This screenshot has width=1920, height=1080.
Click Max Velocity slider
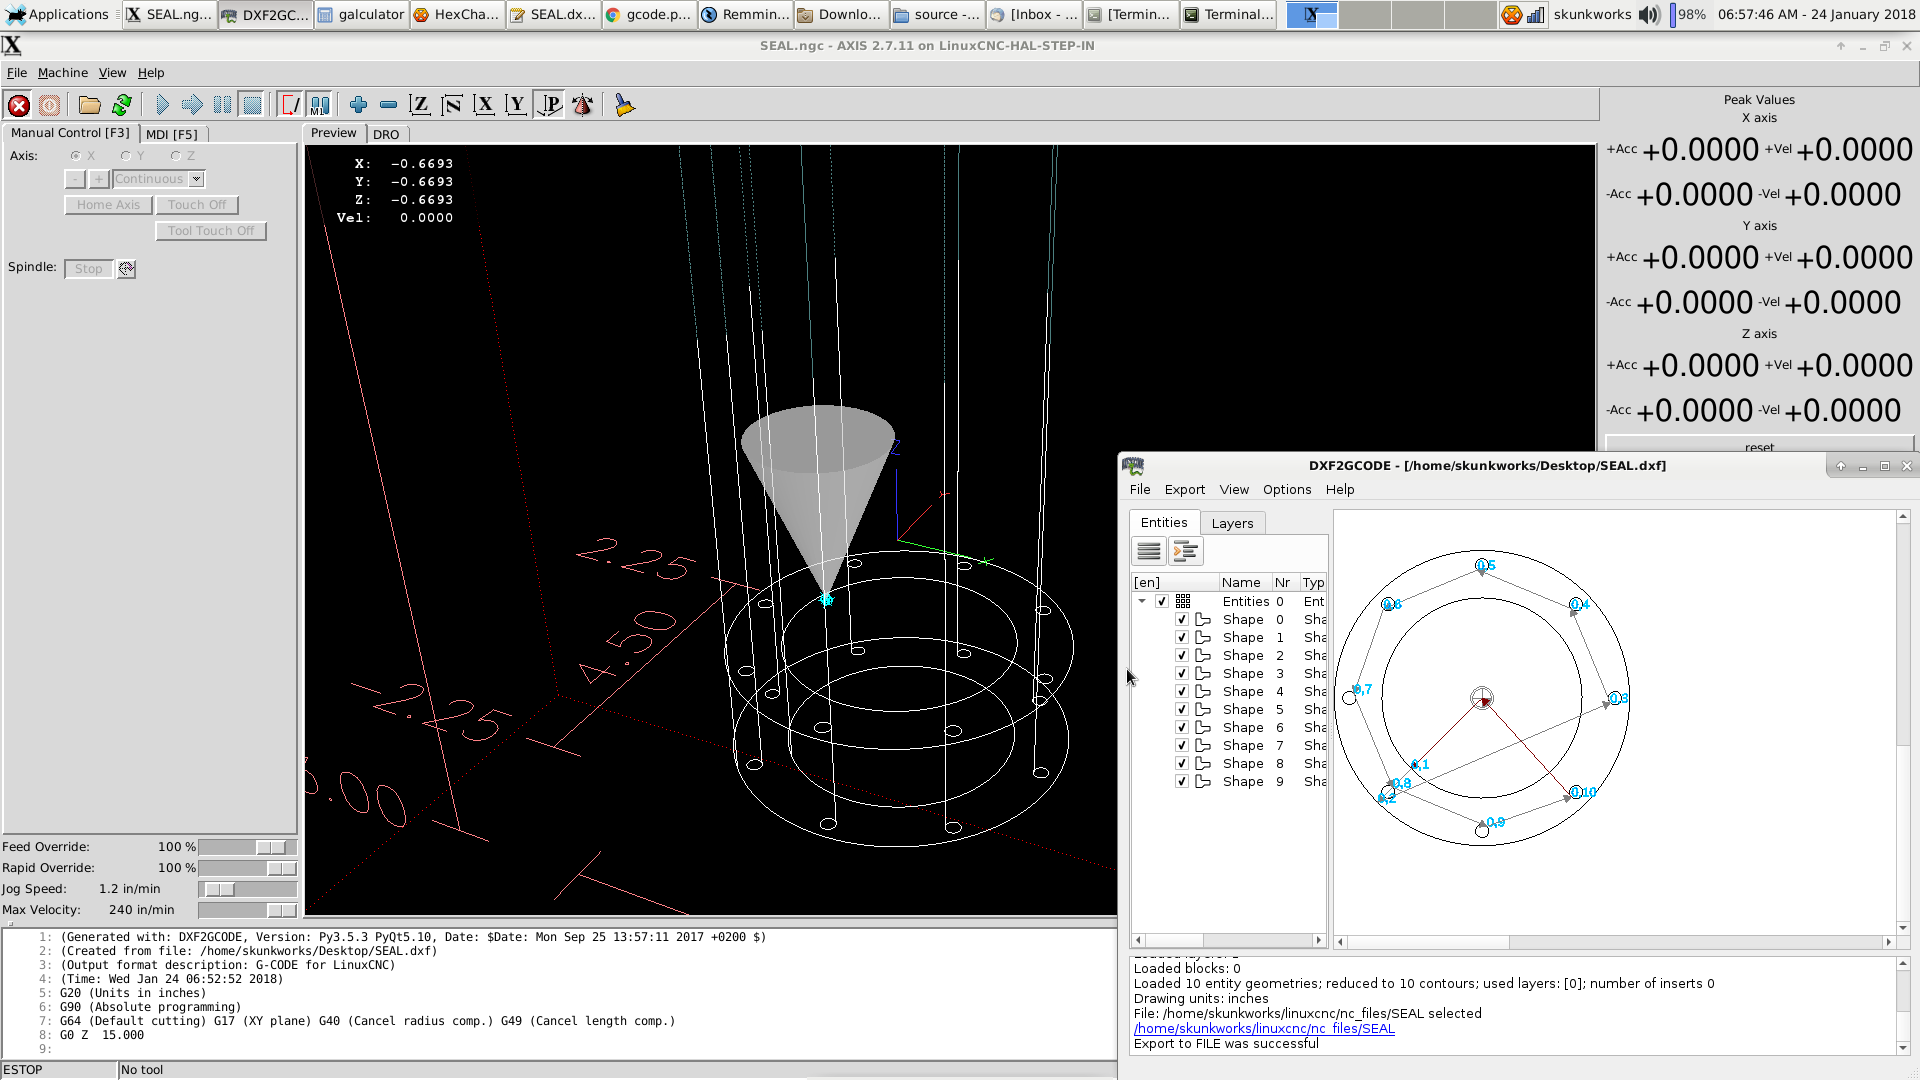(248, 910)
